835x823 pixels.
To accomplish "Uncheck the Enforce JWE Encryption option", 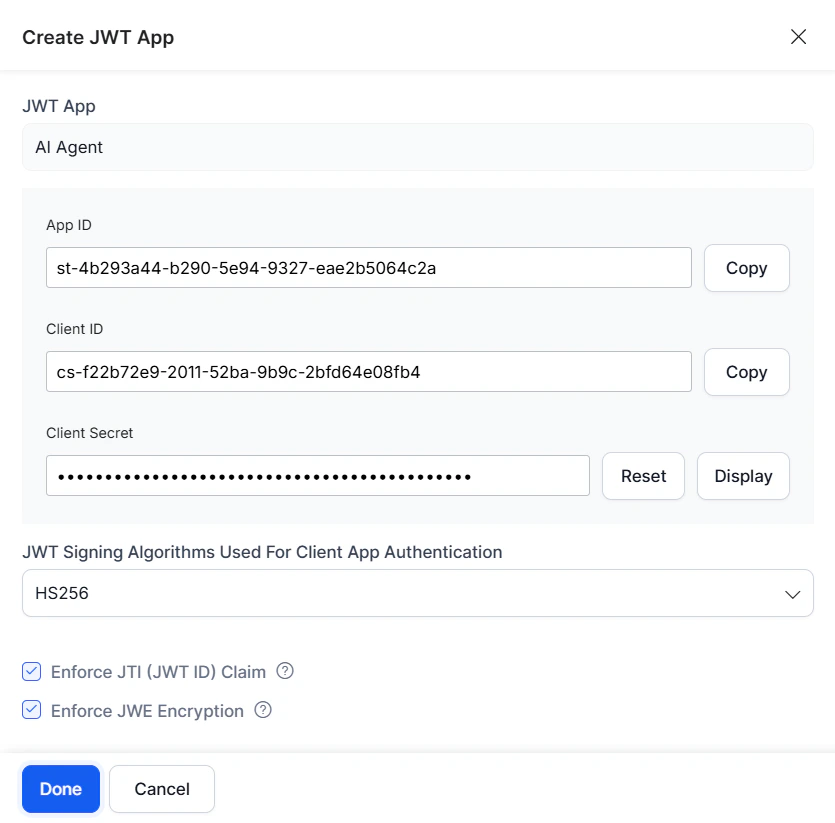I will point(31,710).
